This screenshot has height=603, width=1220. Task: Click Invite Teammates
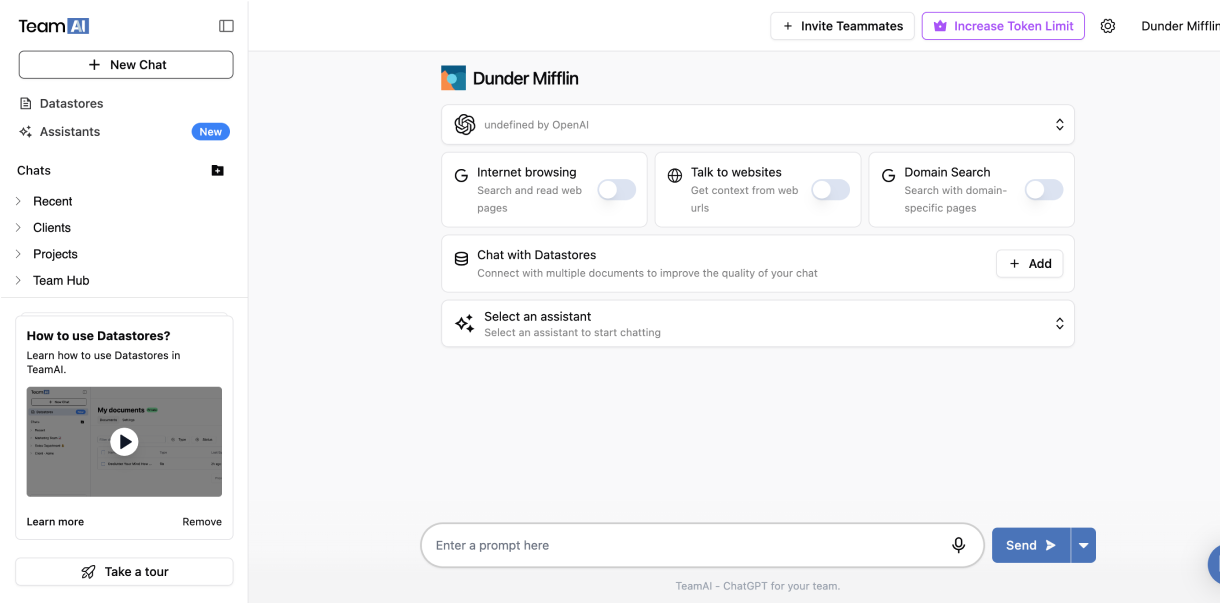coord(841,25)
